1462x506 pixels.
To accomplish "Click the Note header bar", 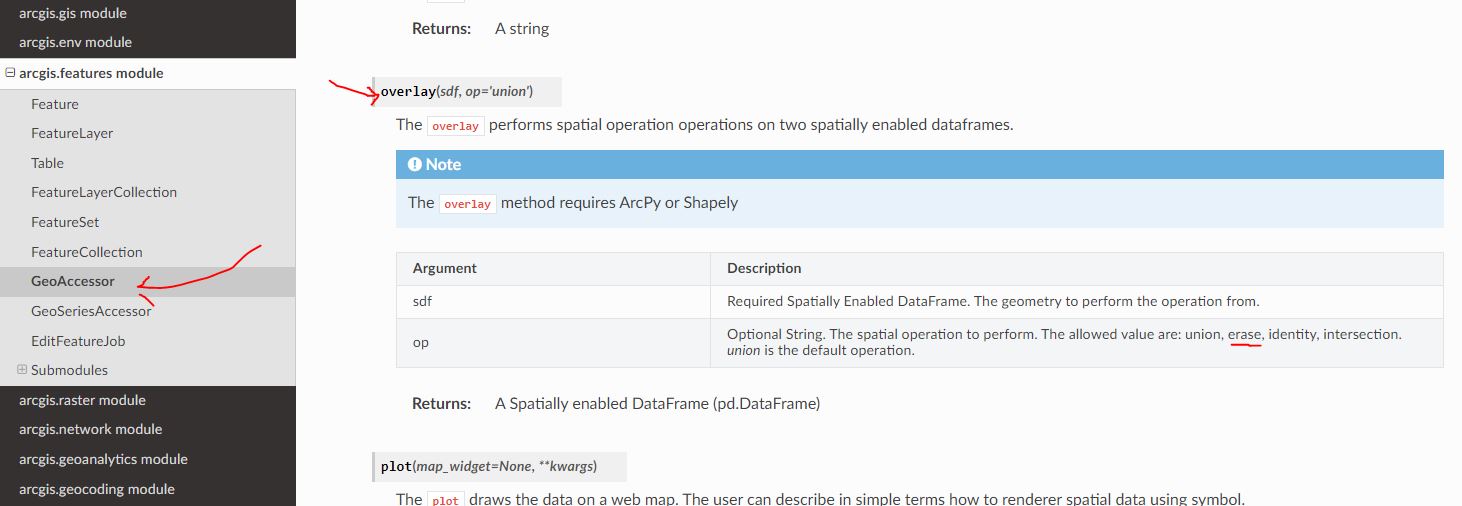I will [x=920, y=164].
